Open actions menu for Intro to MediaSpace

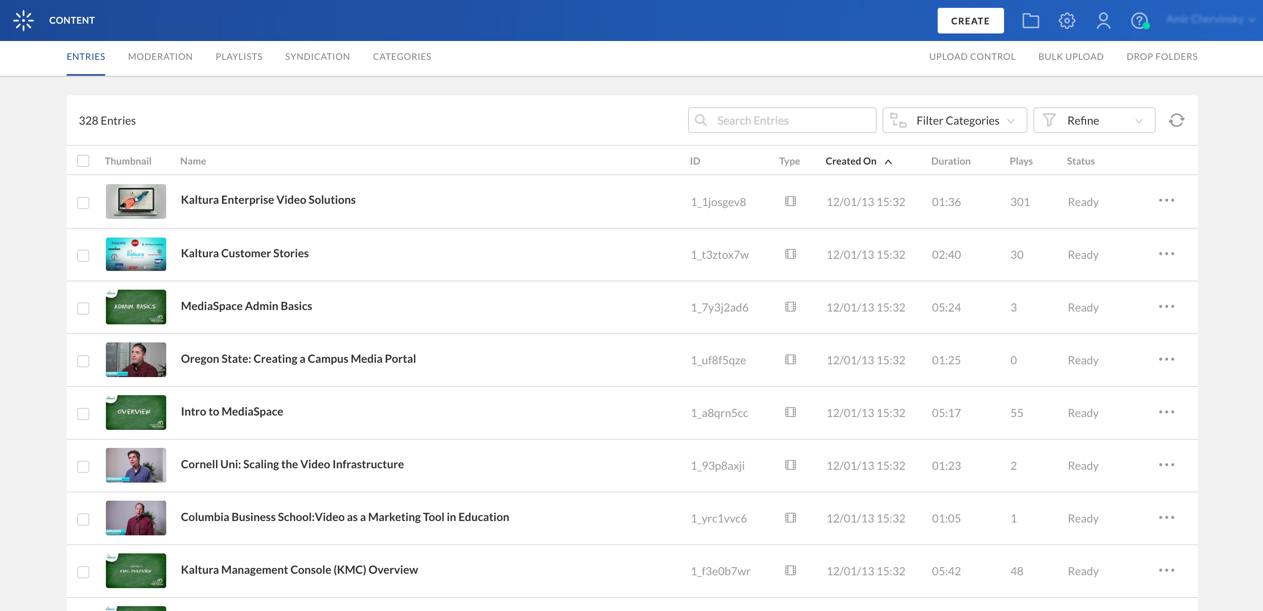[1166, 413]
